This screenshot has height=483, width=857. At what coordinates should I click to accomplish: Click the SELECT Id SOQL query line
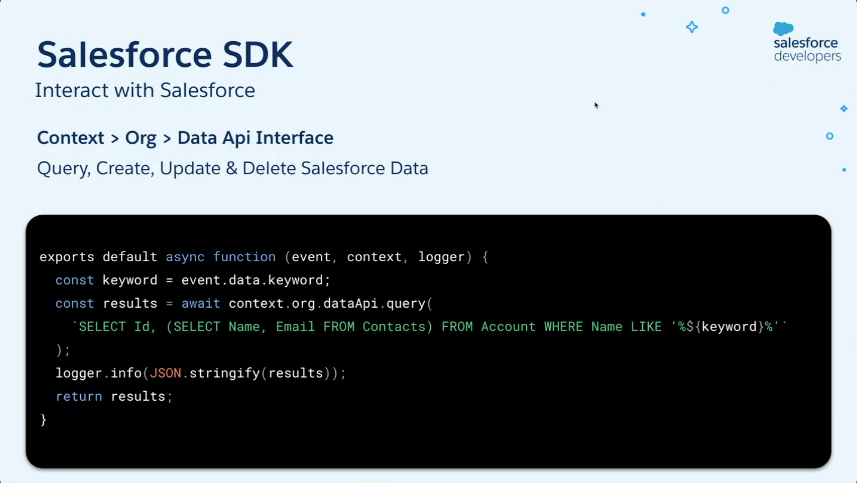(x=429, y=327)
